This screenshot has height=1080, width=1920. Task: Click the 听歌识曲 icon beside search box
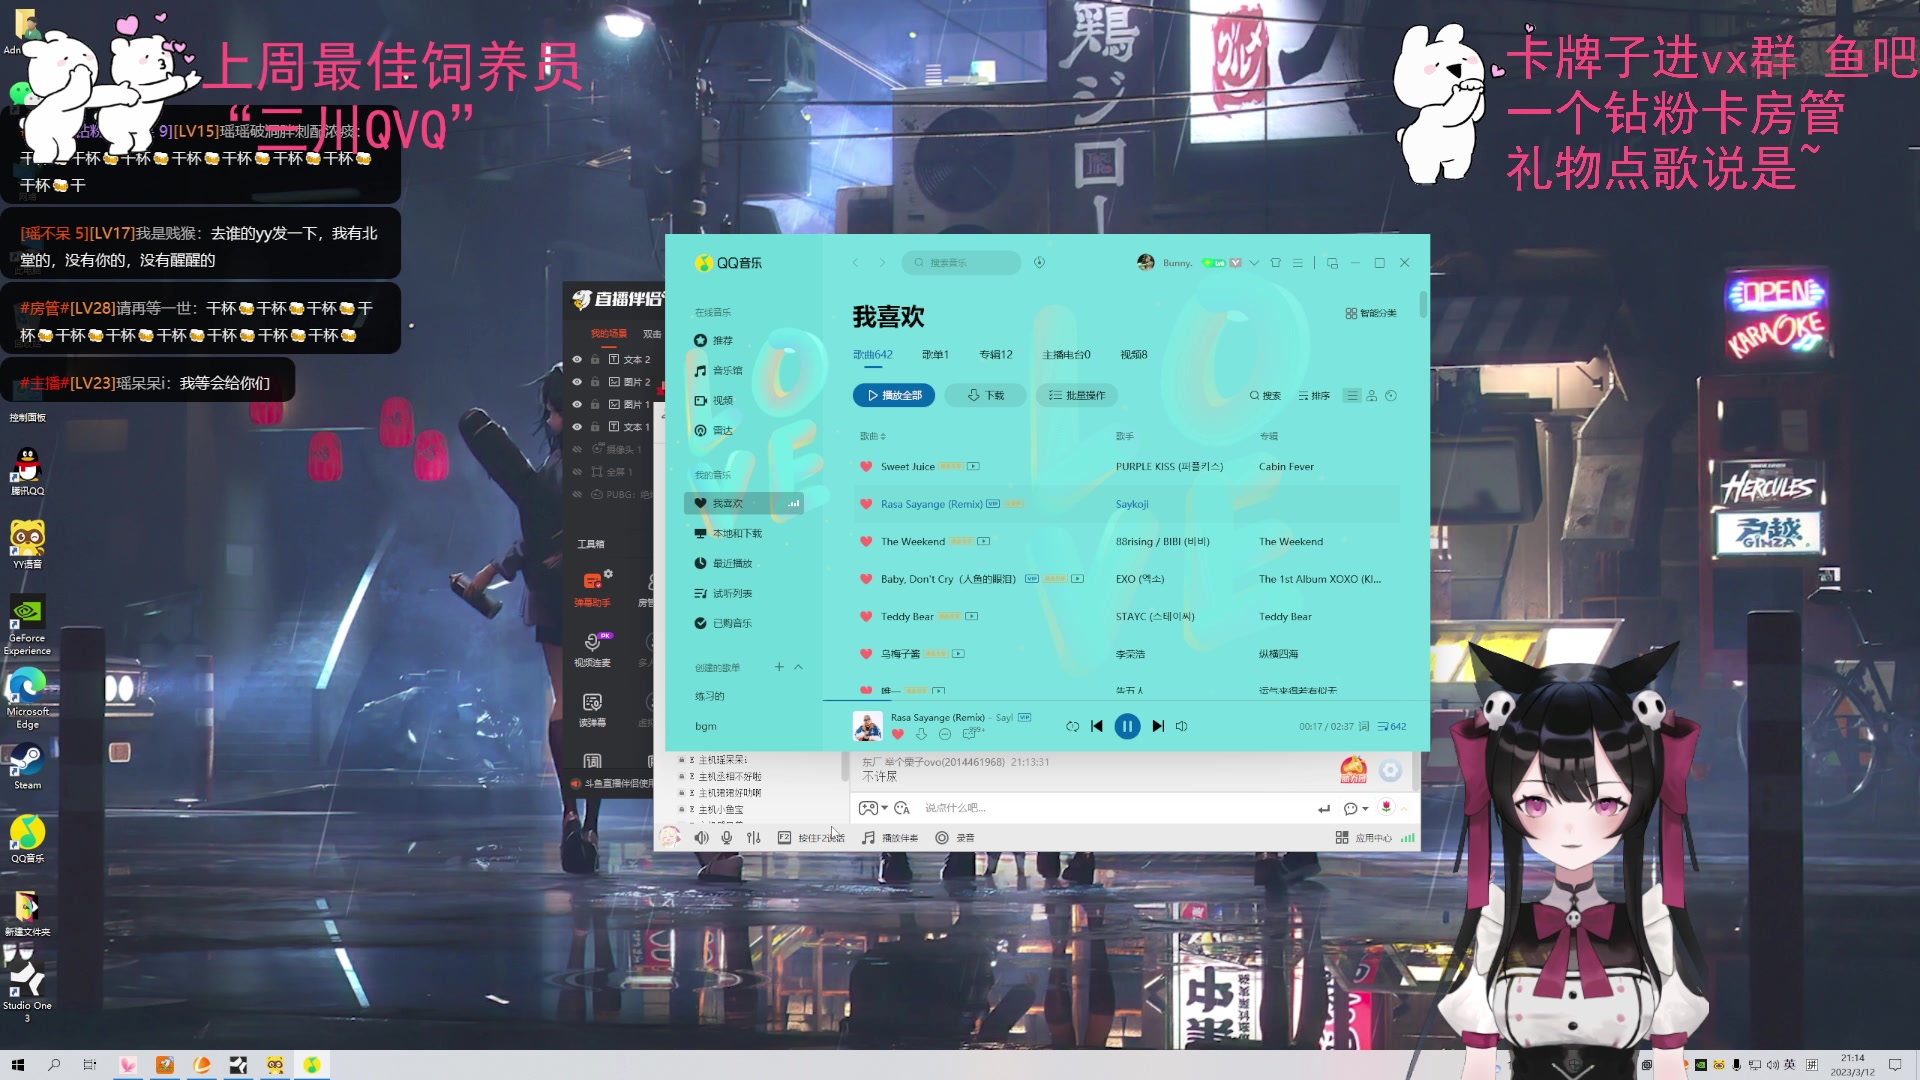pyautogui.click(x=1039, y=263)
